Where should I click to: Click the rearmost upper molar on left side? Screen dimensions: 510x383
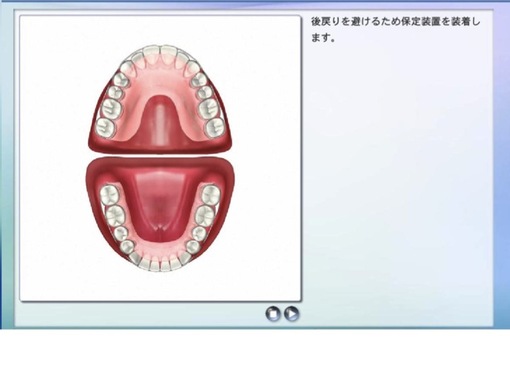click(x=105, y=127)
